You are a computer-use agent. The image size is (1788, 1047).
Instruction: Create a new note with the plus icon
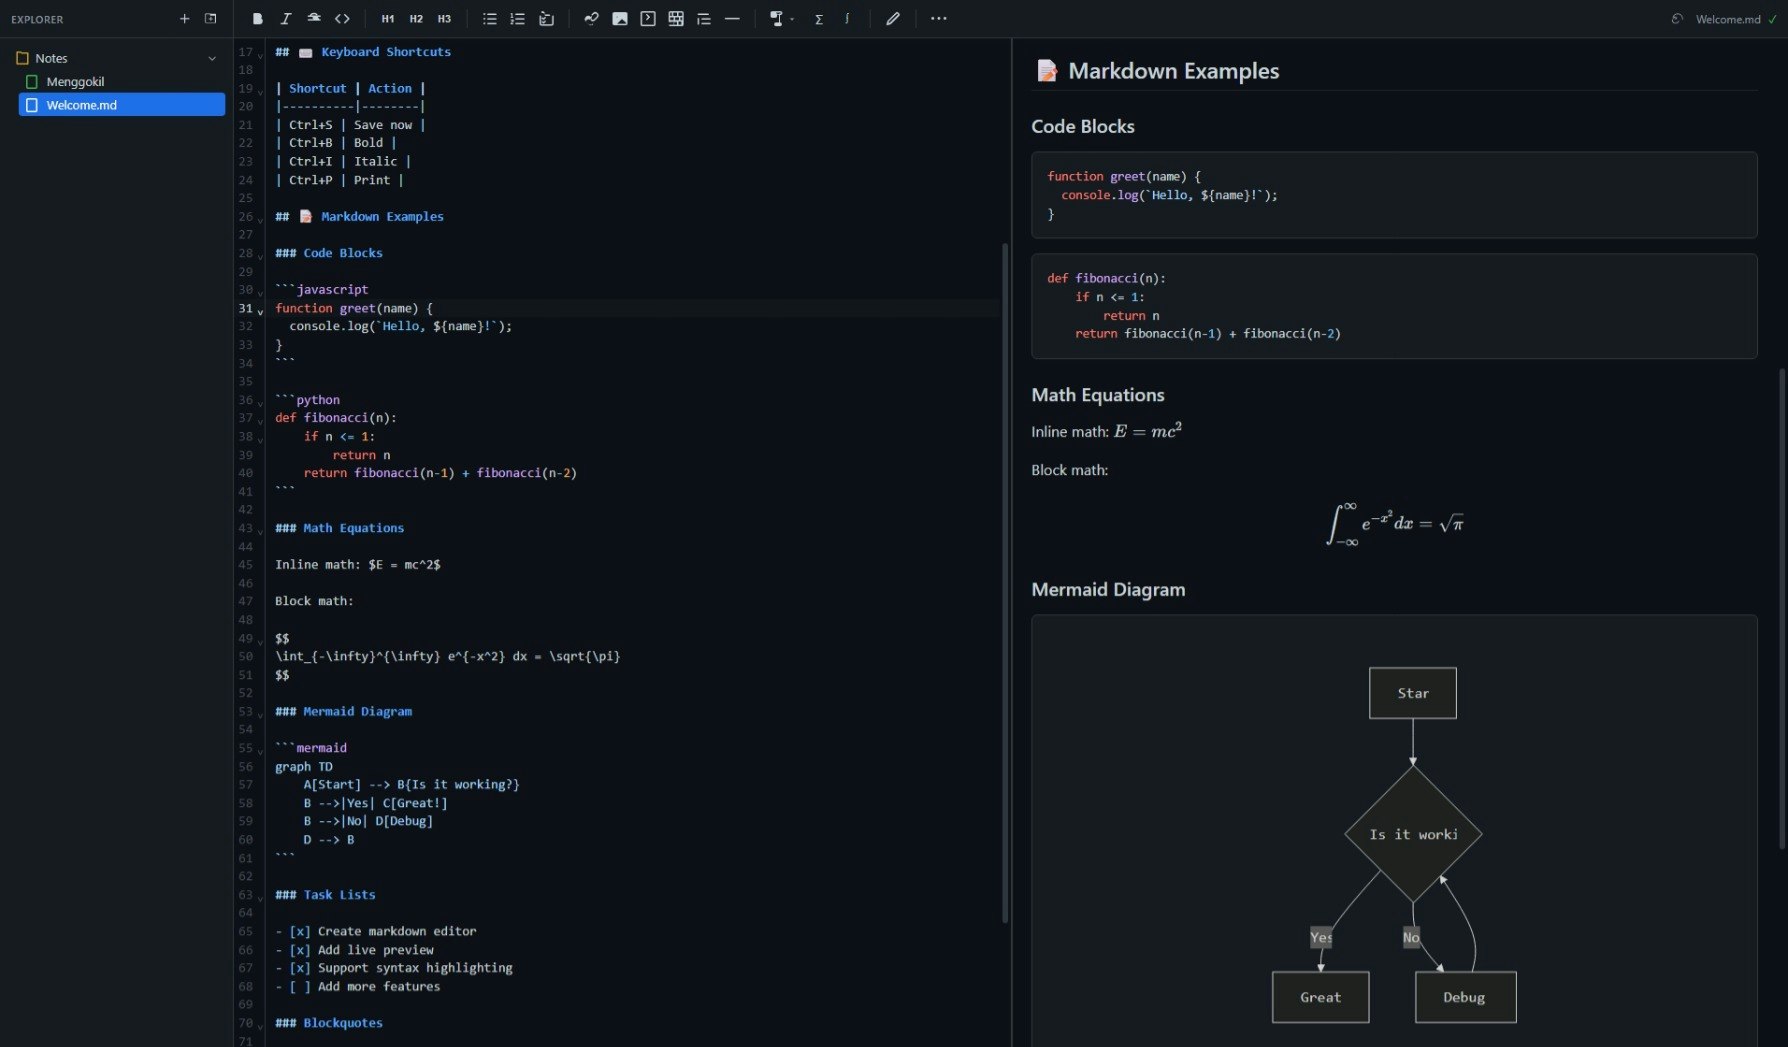click(185, 18)
